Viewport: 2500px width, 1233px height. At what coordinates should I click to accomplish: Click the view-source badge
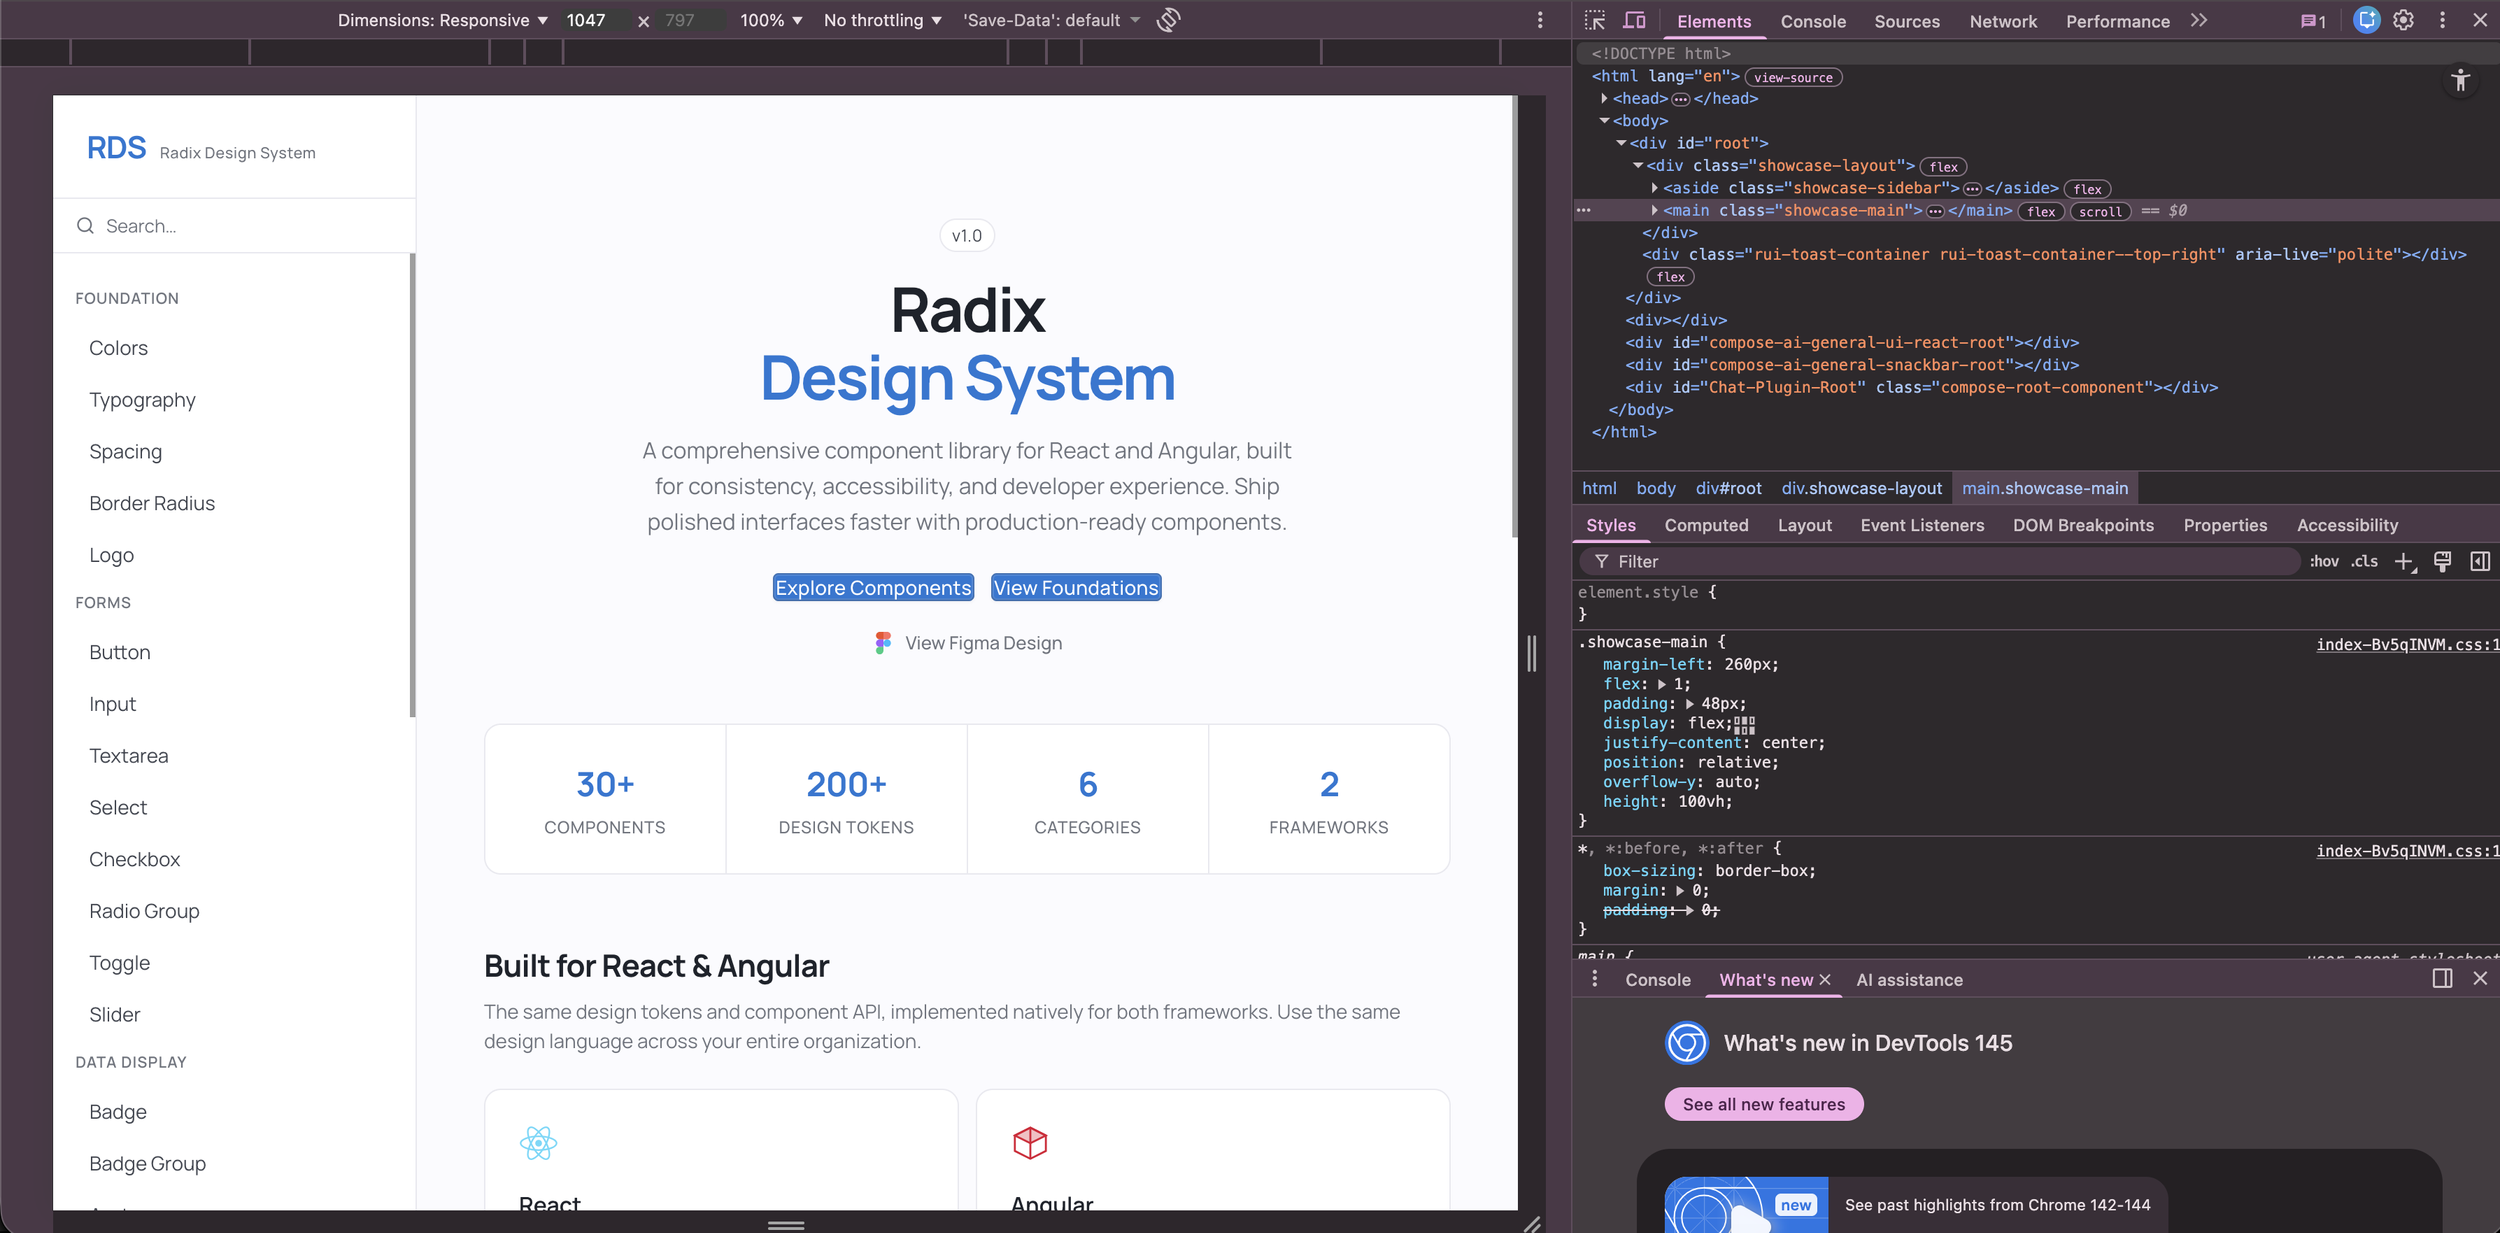click(1793, 77)
